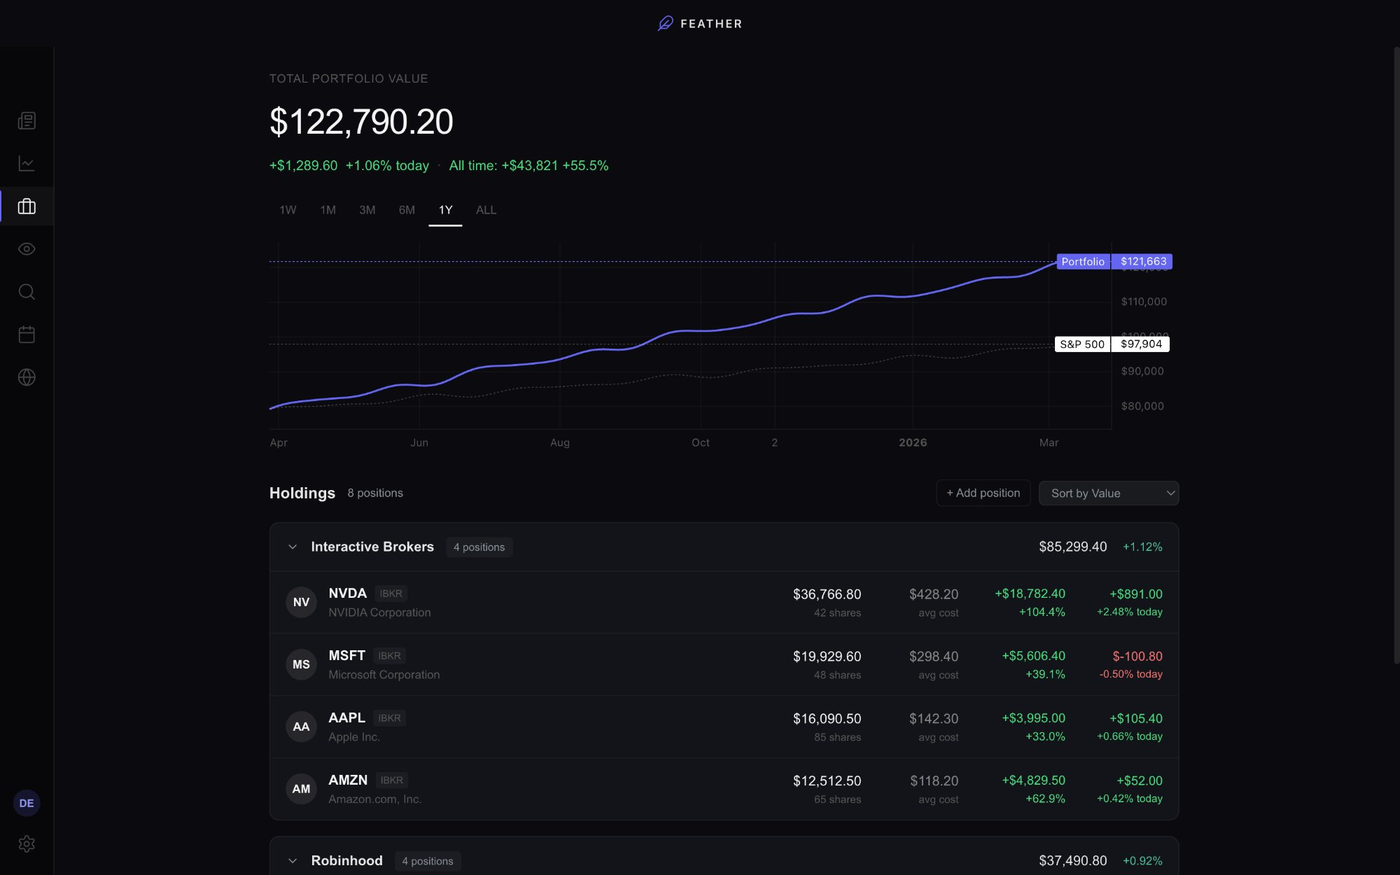Toggle the 6M chart range
Screen dimensions: 1400x875
[406, 210]
